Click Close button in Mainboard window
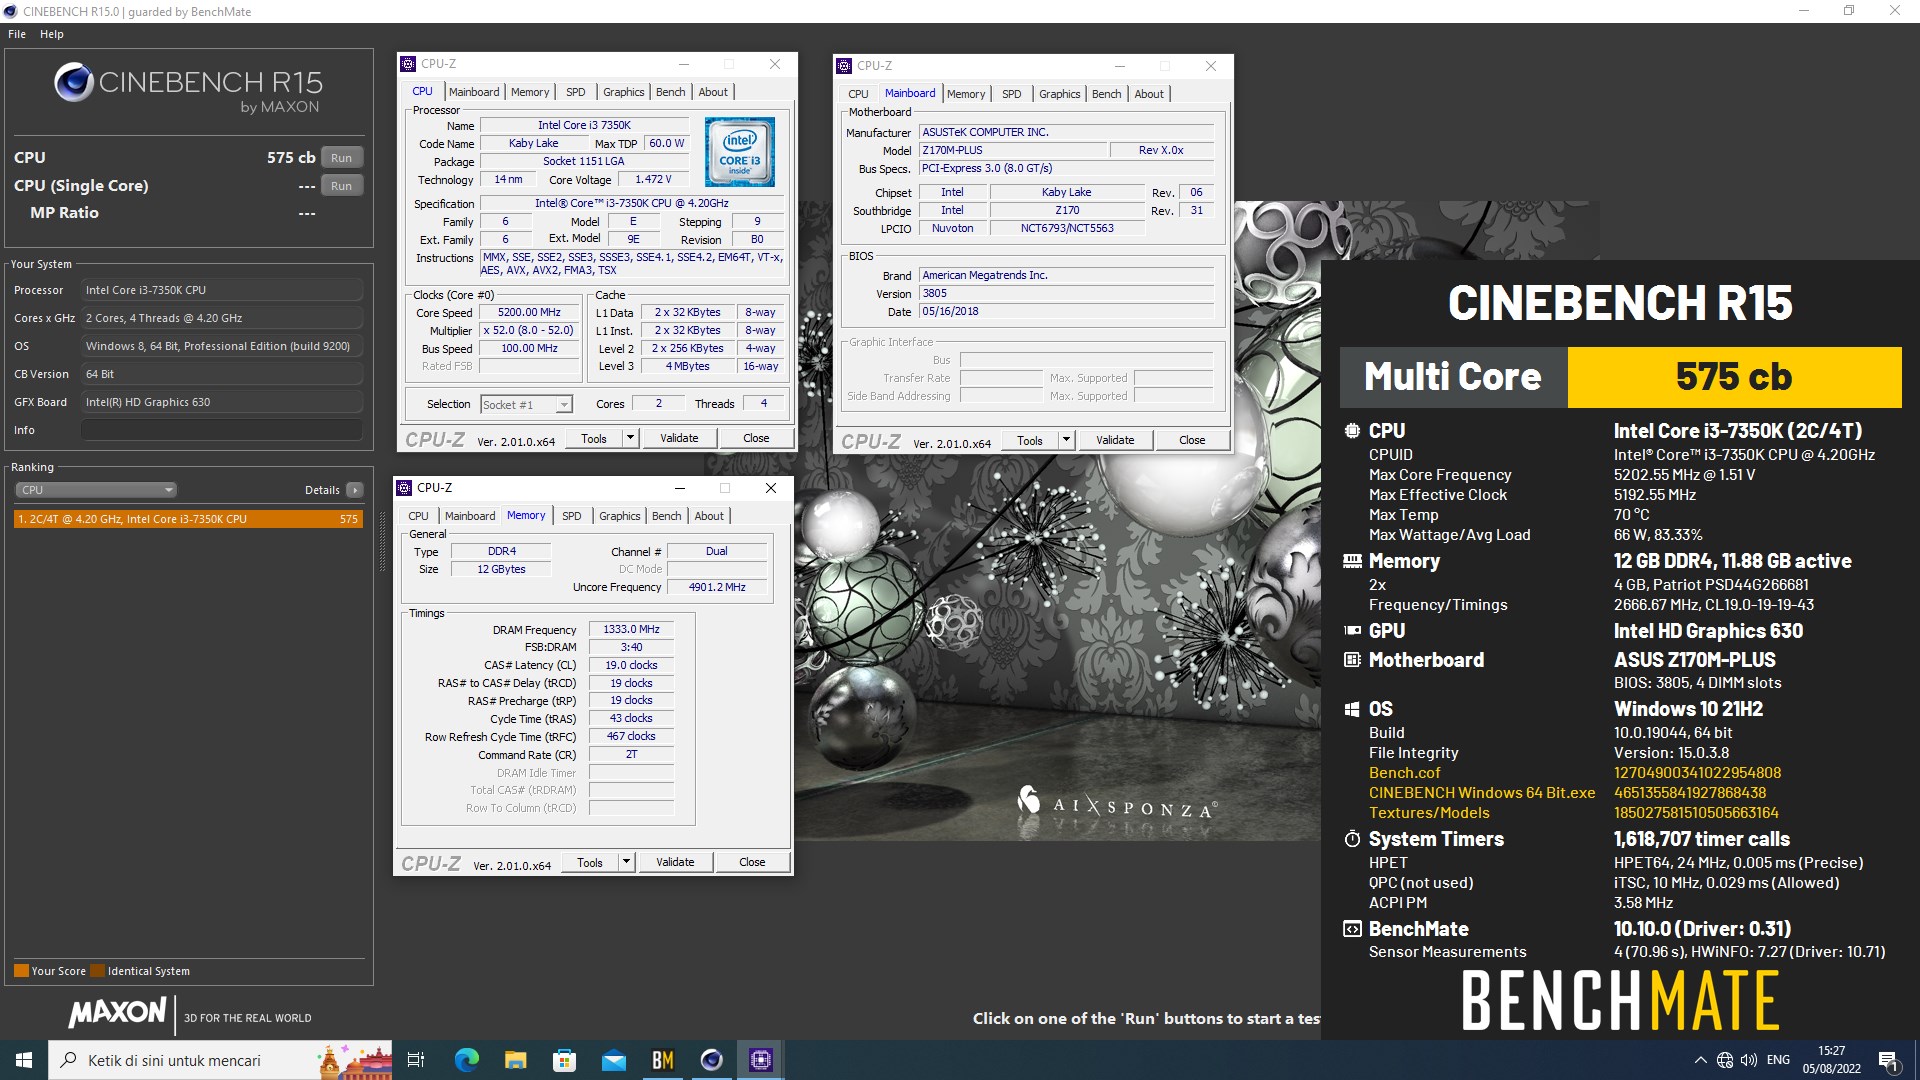The height and width of the screenshot is (1080, 1920). [x=1192, y=440]
